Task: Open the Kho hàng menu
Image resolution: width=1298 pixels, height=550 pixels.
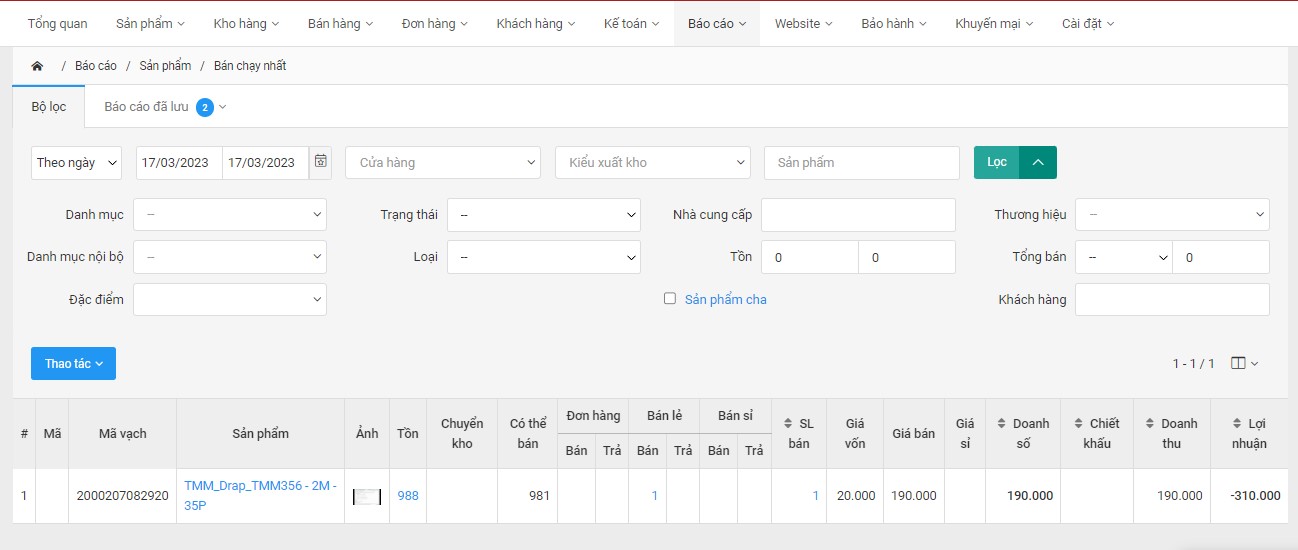Action: (x=246, y=23)
